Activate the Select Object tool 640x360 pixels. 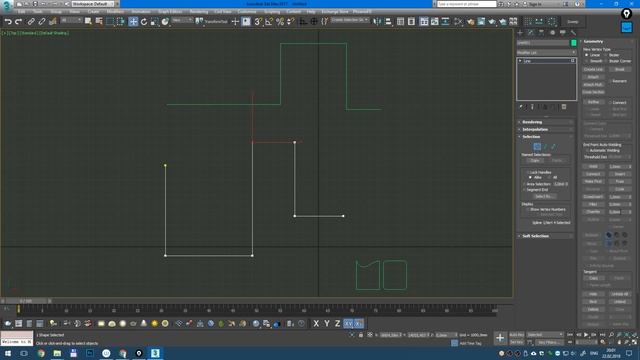(x=88, y=22)
